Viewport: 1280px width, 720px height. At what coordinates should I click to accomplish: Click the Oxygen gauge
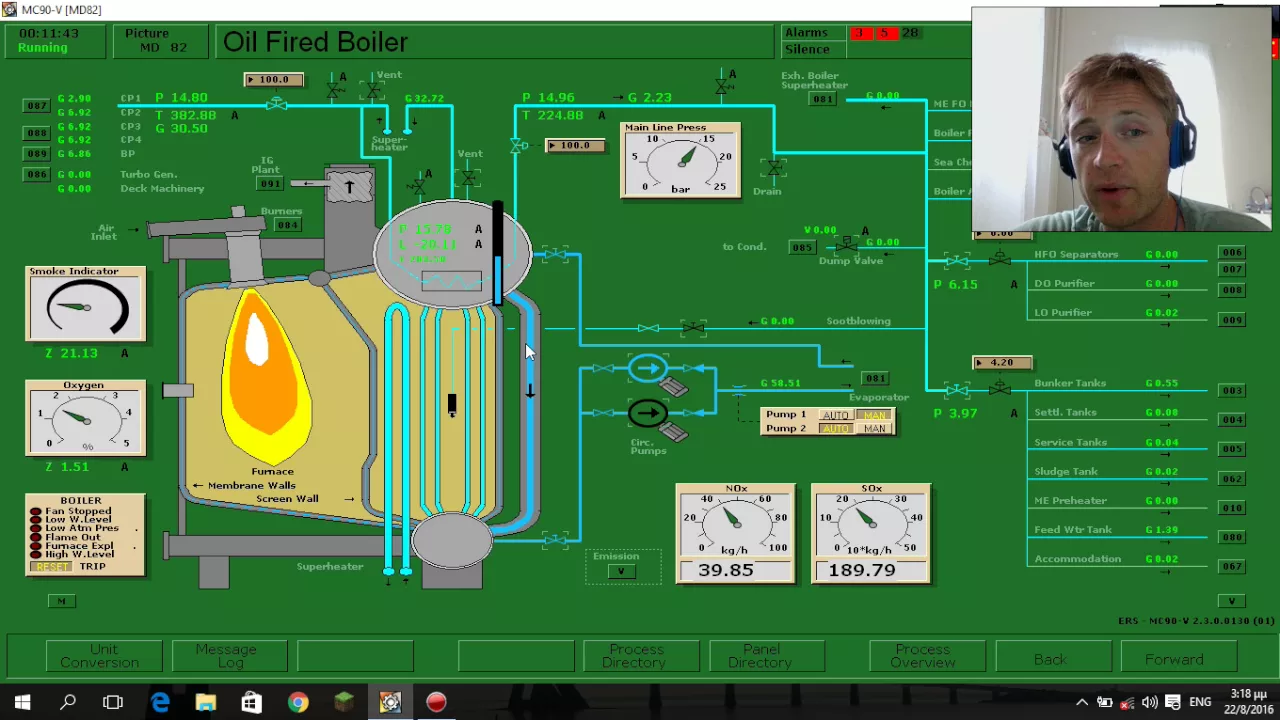point(85,417)
